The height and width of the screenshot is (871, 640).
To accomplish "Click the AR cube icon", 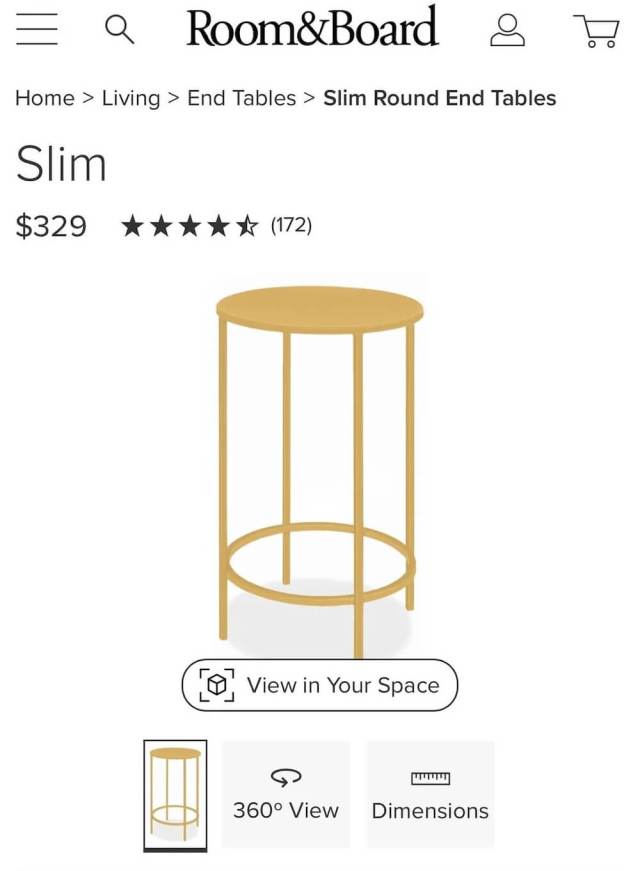I will [217, 685].
